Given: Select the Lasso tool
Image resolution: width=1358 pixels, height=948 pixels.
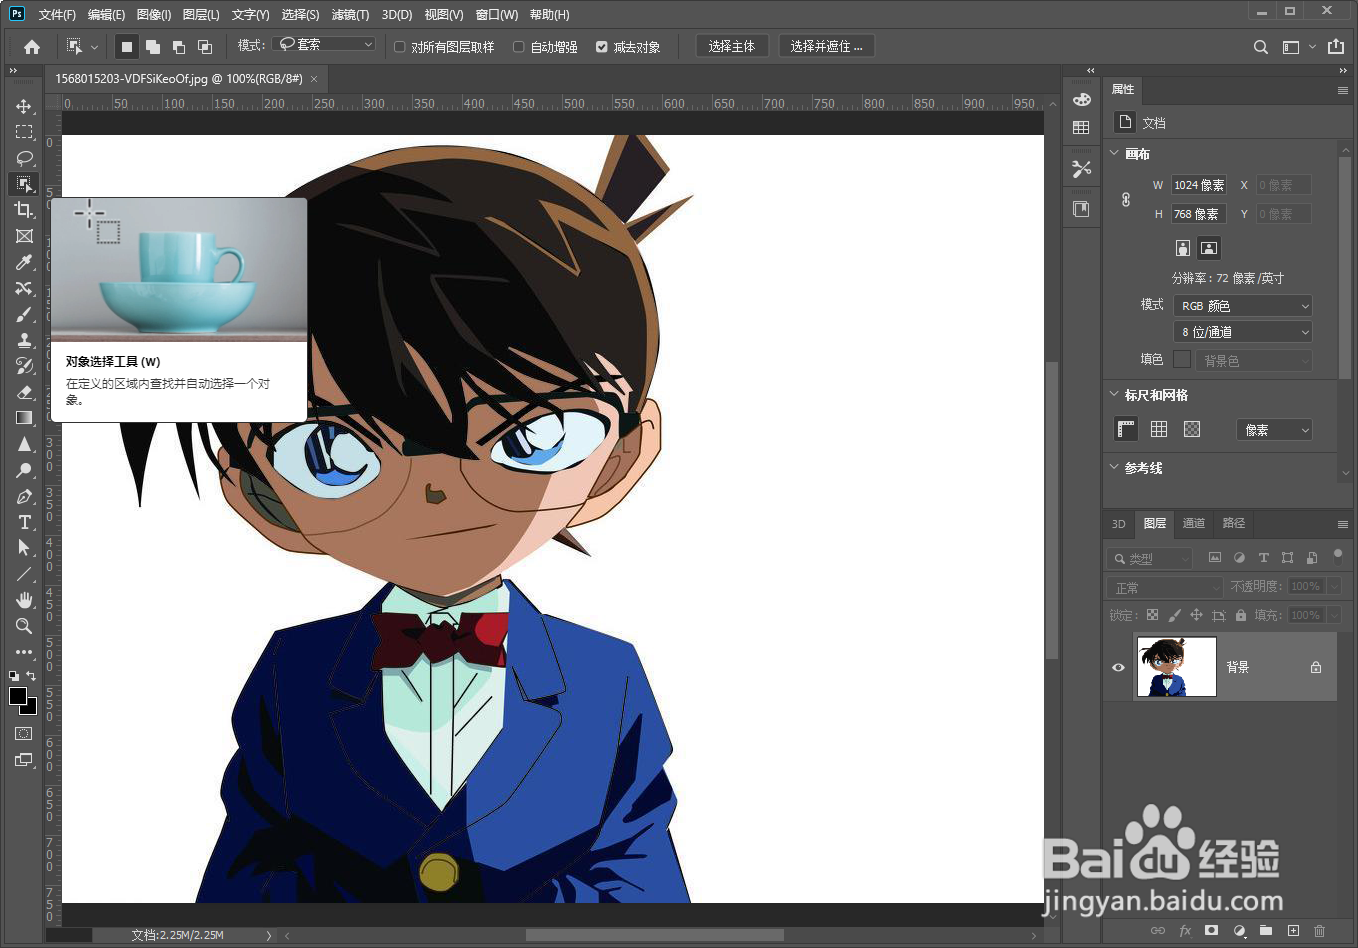Looking at the screenshot, I should tap(24, 158).
